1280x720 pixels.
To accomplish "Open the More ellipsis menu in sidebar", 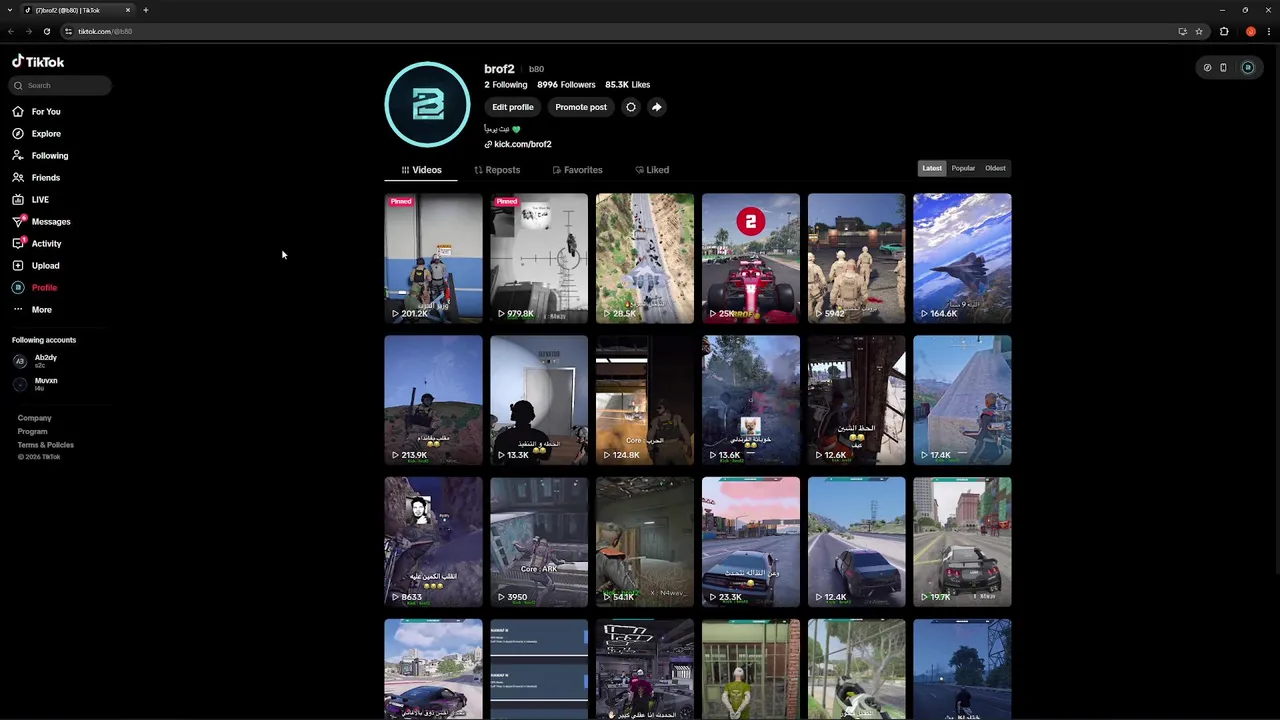I will pyautogui.click(x=18, y=309).
